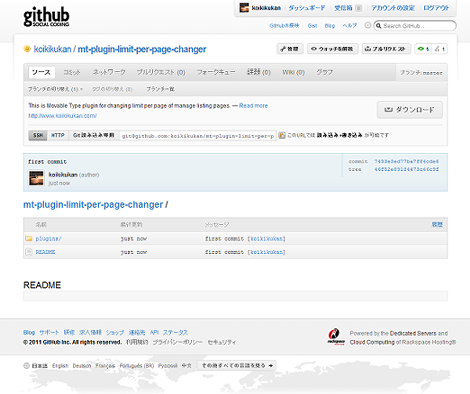
Task: Open the koikikukan user avatar in header
Action: click(244, 8)
